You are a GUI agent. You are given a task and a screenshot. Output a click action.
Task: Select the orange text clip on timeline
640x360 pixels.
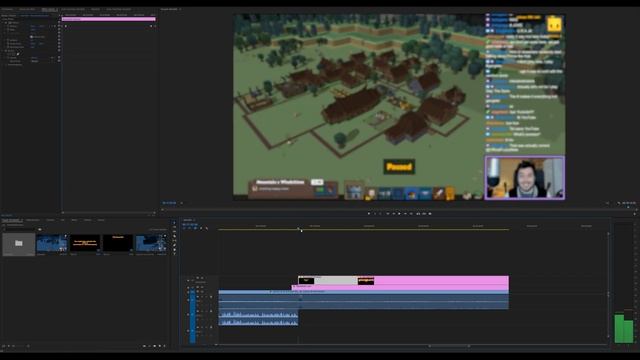tap(366, 280)
